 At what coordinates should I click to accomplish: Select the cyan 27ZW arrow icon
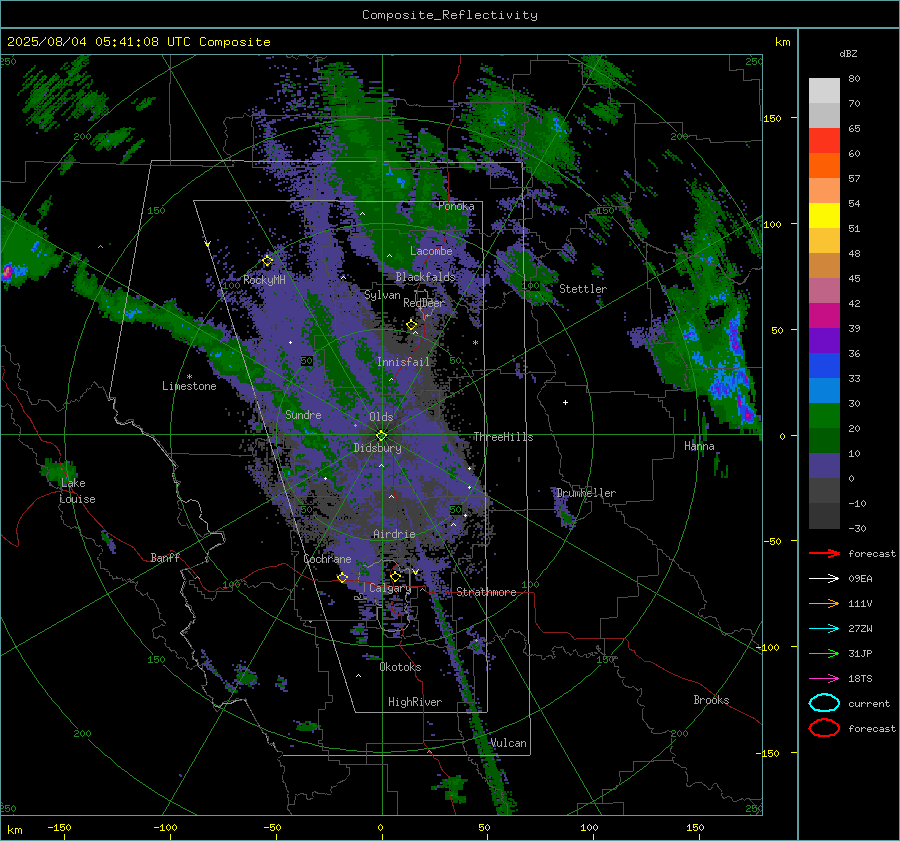coord(824,629)
